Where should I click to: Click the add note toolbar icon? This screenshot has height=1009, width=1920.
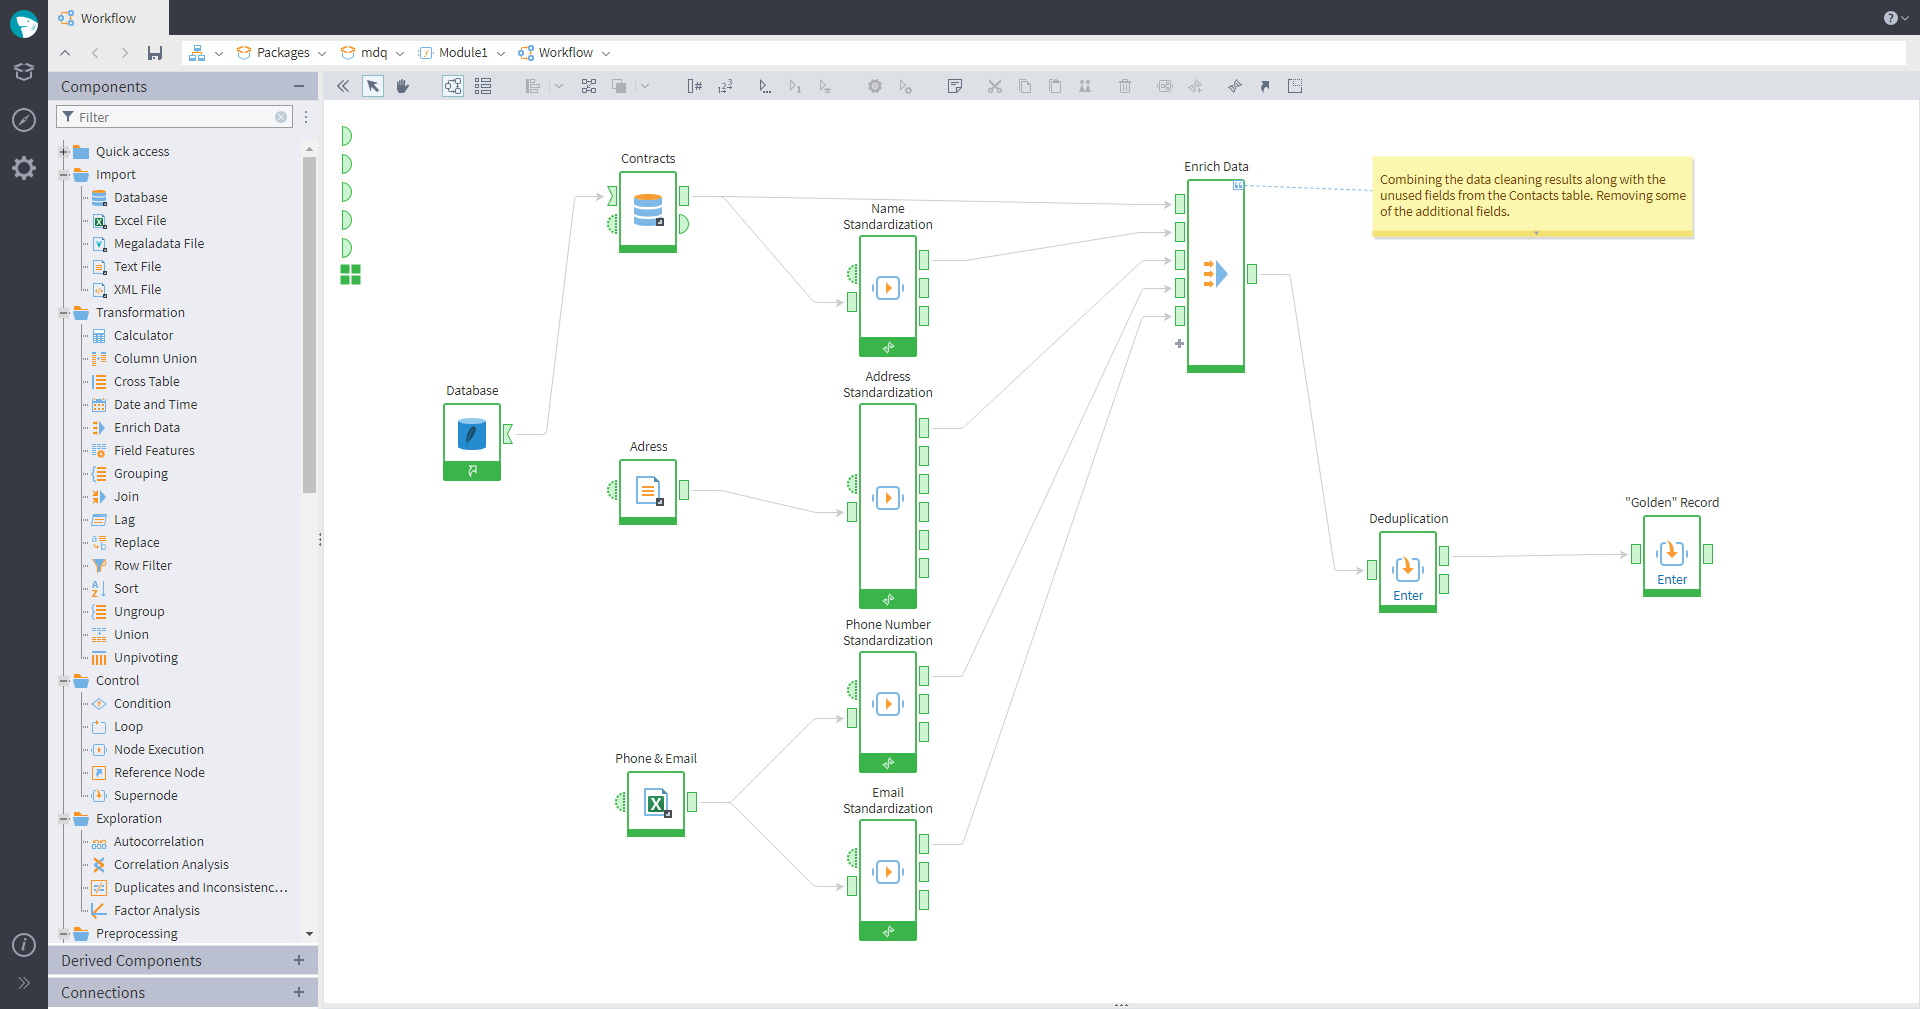[x=954, y=87]
